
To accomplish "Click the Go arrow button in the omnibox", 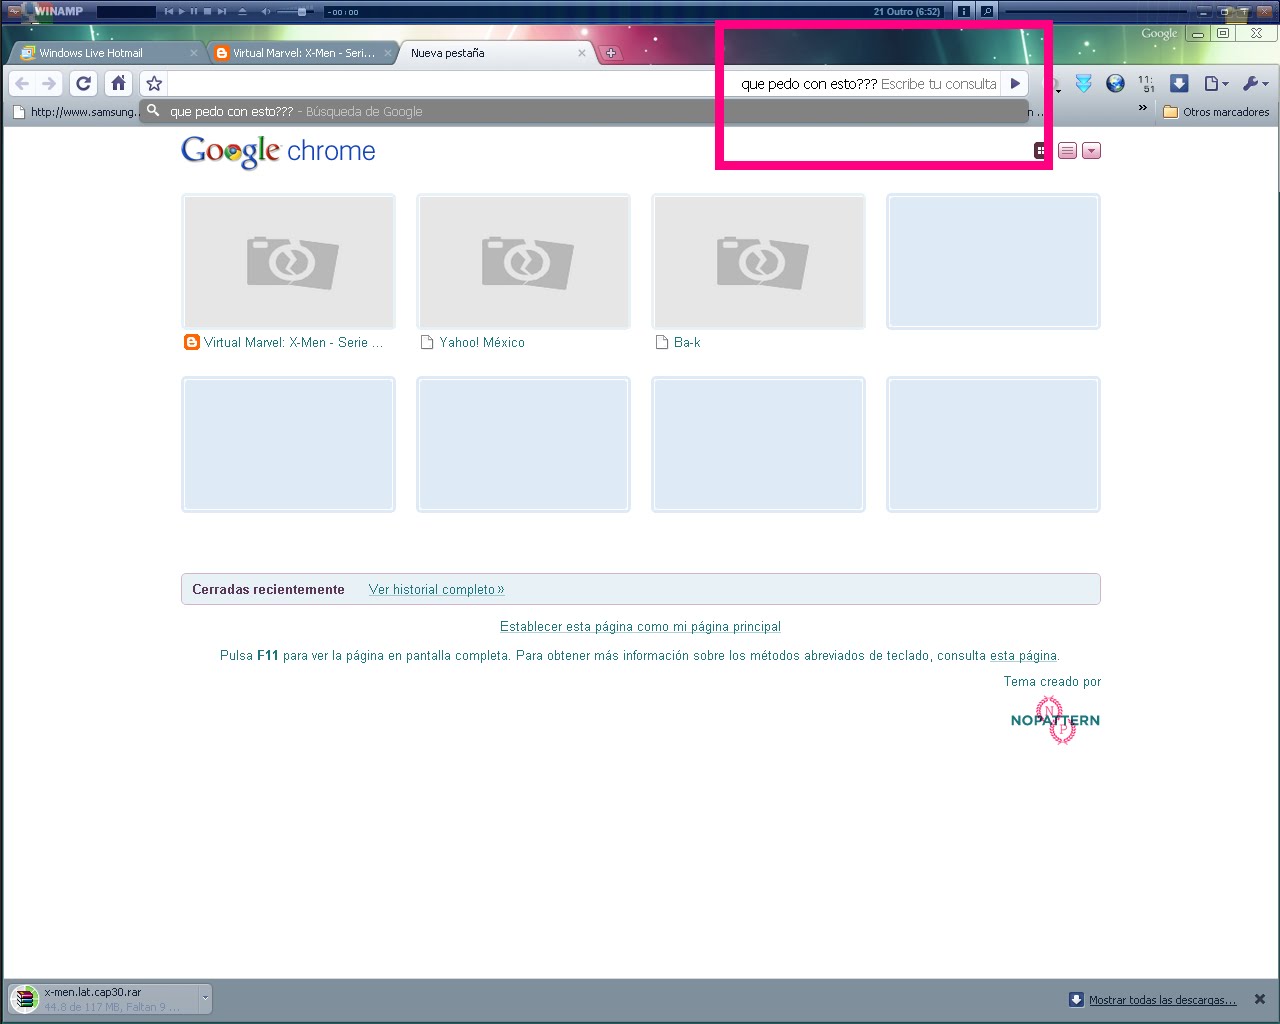I will pos(1015,84).
